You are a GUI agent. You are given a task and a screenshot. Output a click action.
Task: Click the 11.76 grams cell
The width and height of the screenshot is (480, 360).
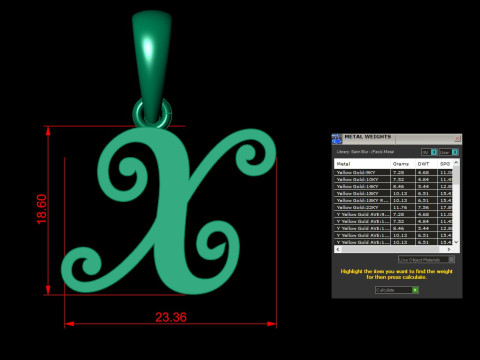(403, 207)
